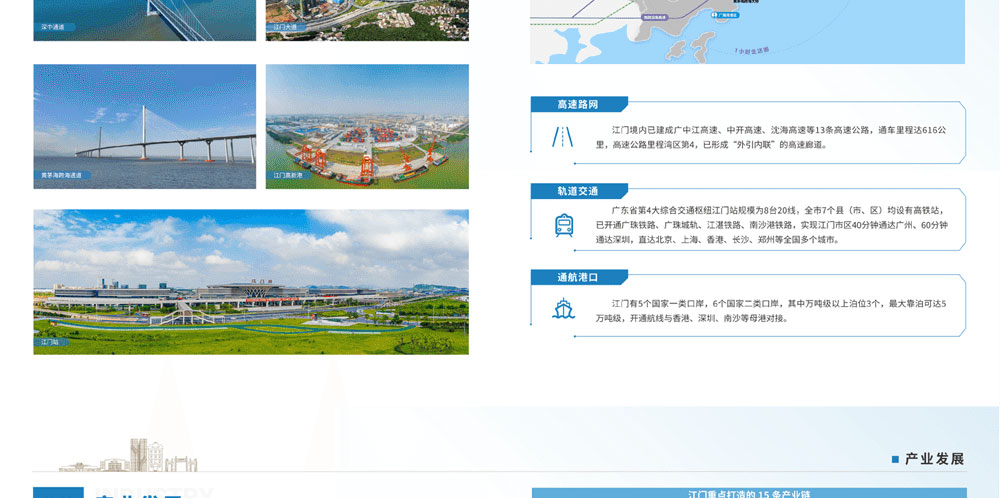Click the train icon under 轨道交通

pos(564,225)
